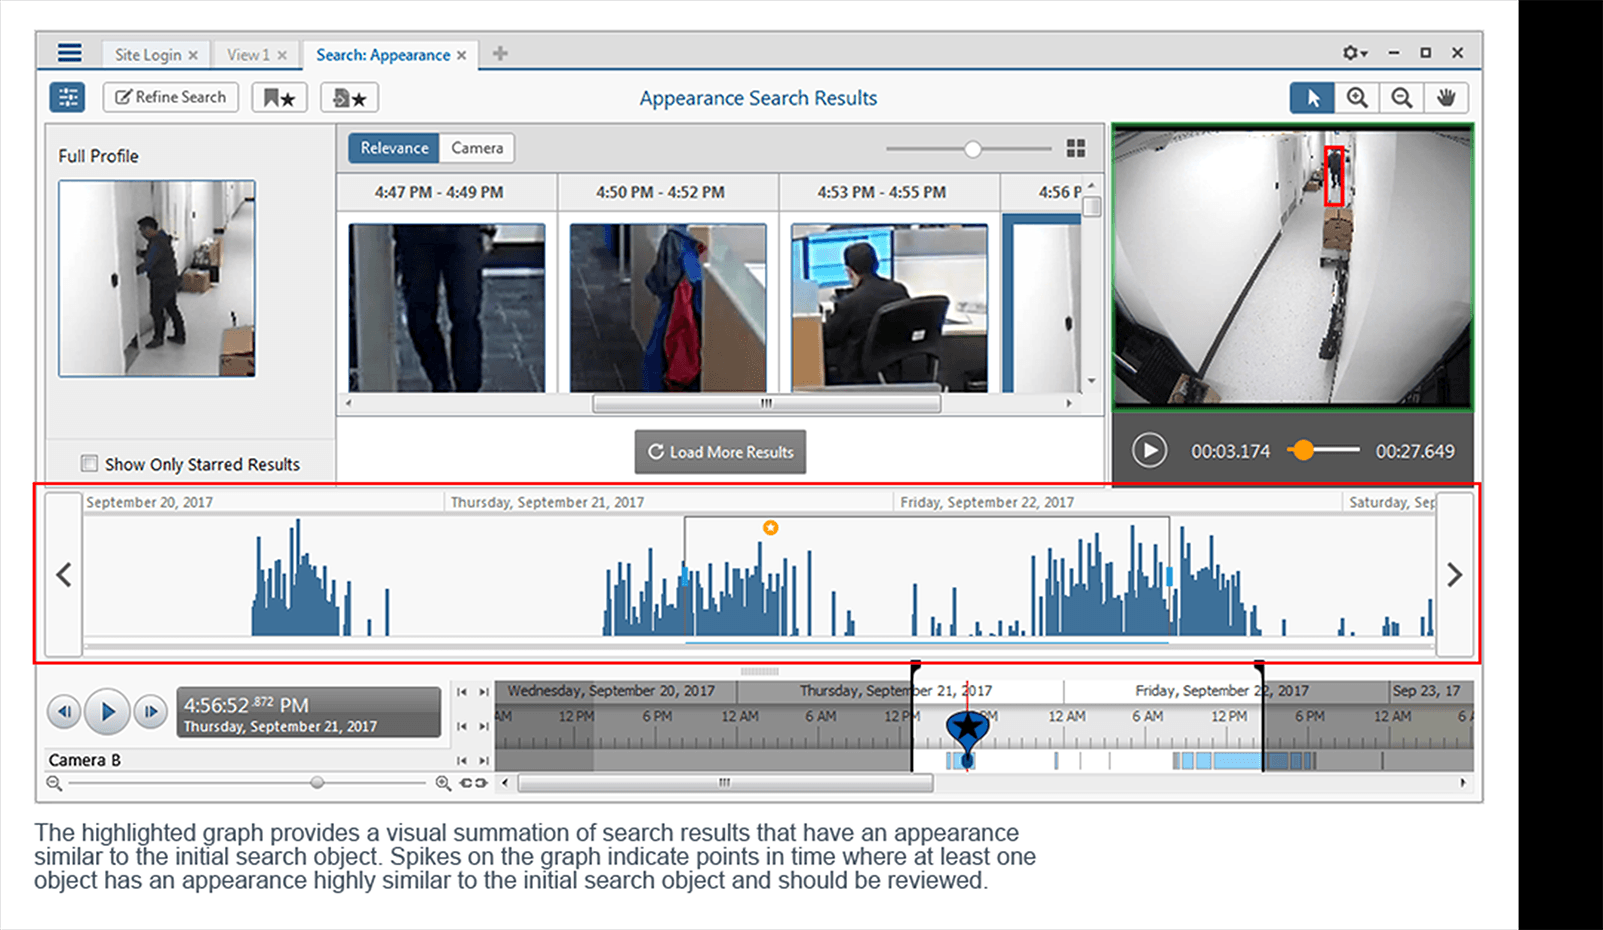Click the Load More Results button
1603x930 pixels.
pyautogui.click(x=720, y=452)
